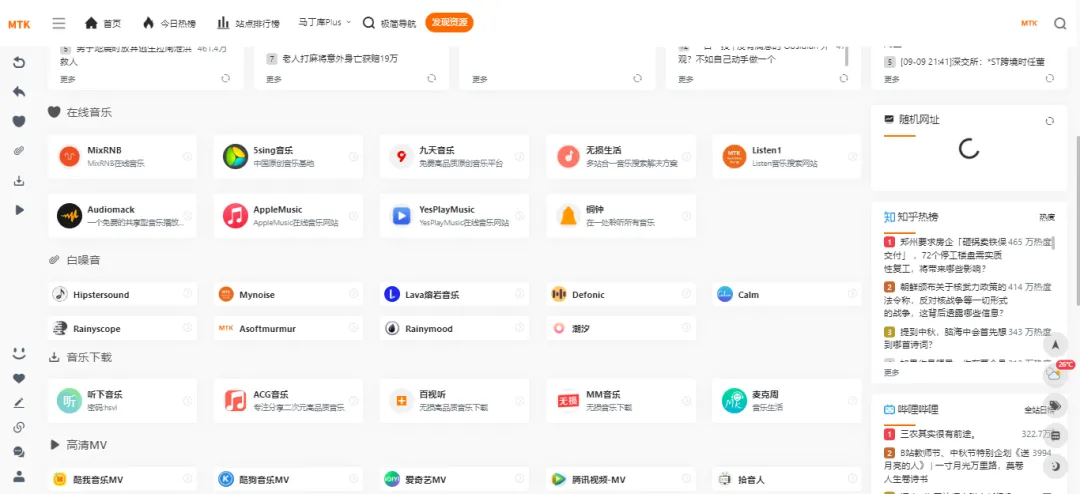Click the 潮汐 icon
1080x494 pixels.
559,329
